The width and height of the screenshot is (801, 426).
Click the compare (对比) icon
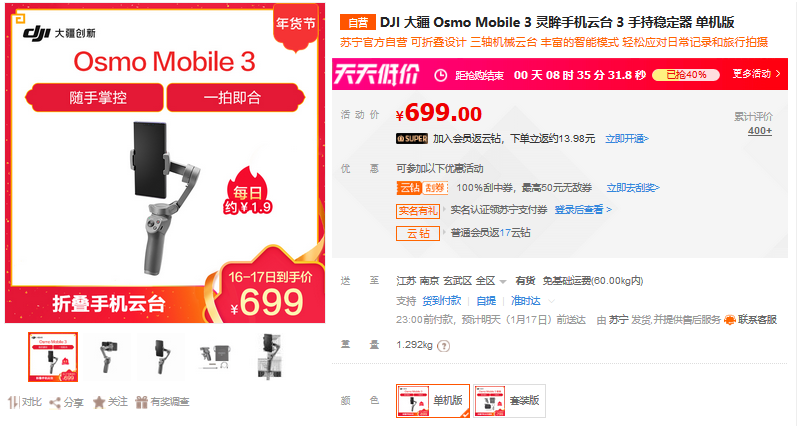[13, 402]
